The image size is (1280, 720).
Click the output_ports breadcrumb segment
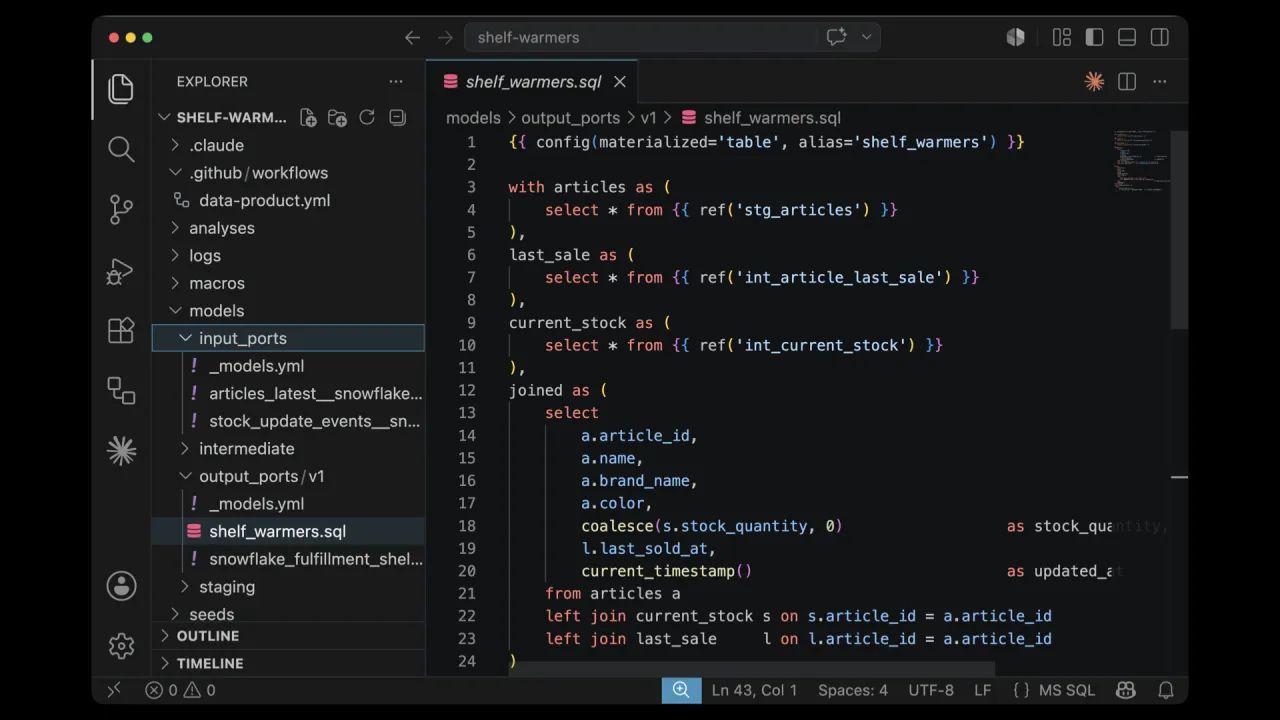[570, 118]
